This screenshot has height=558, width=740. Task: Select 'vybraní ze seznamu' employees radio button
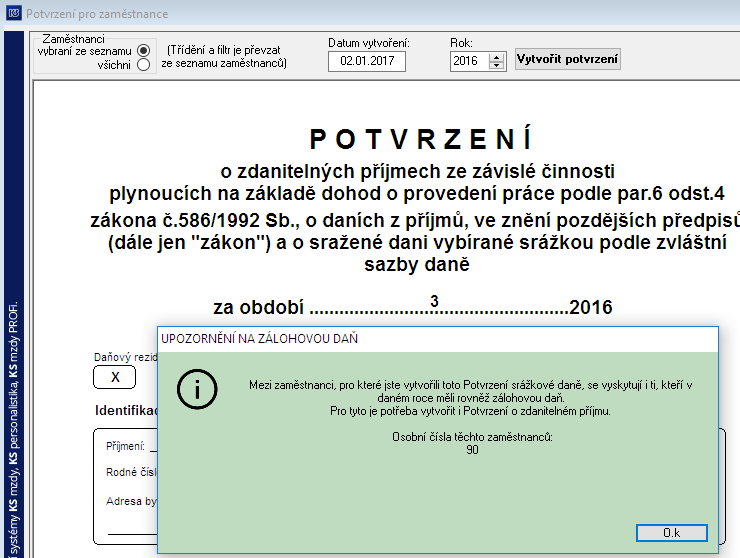tap(143, 51)
